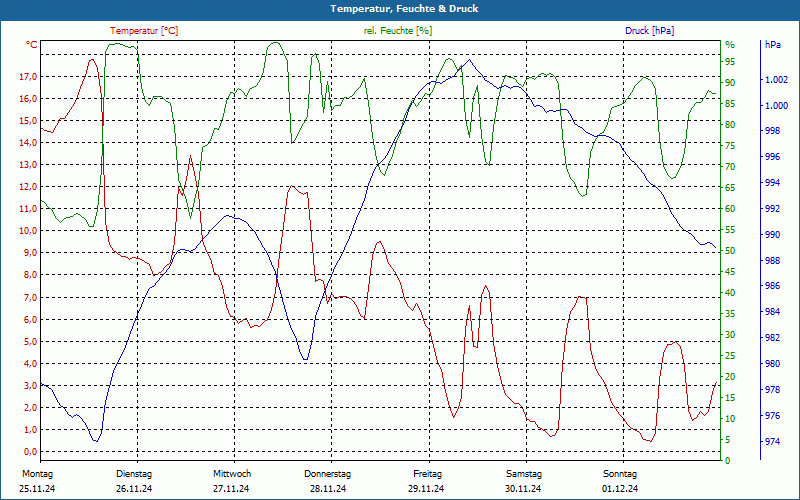Image resolution: width=800 pixels, height=500 pixels.
Task: Click the '0,0' temperature axis value
Action: (x=30, y=451)
